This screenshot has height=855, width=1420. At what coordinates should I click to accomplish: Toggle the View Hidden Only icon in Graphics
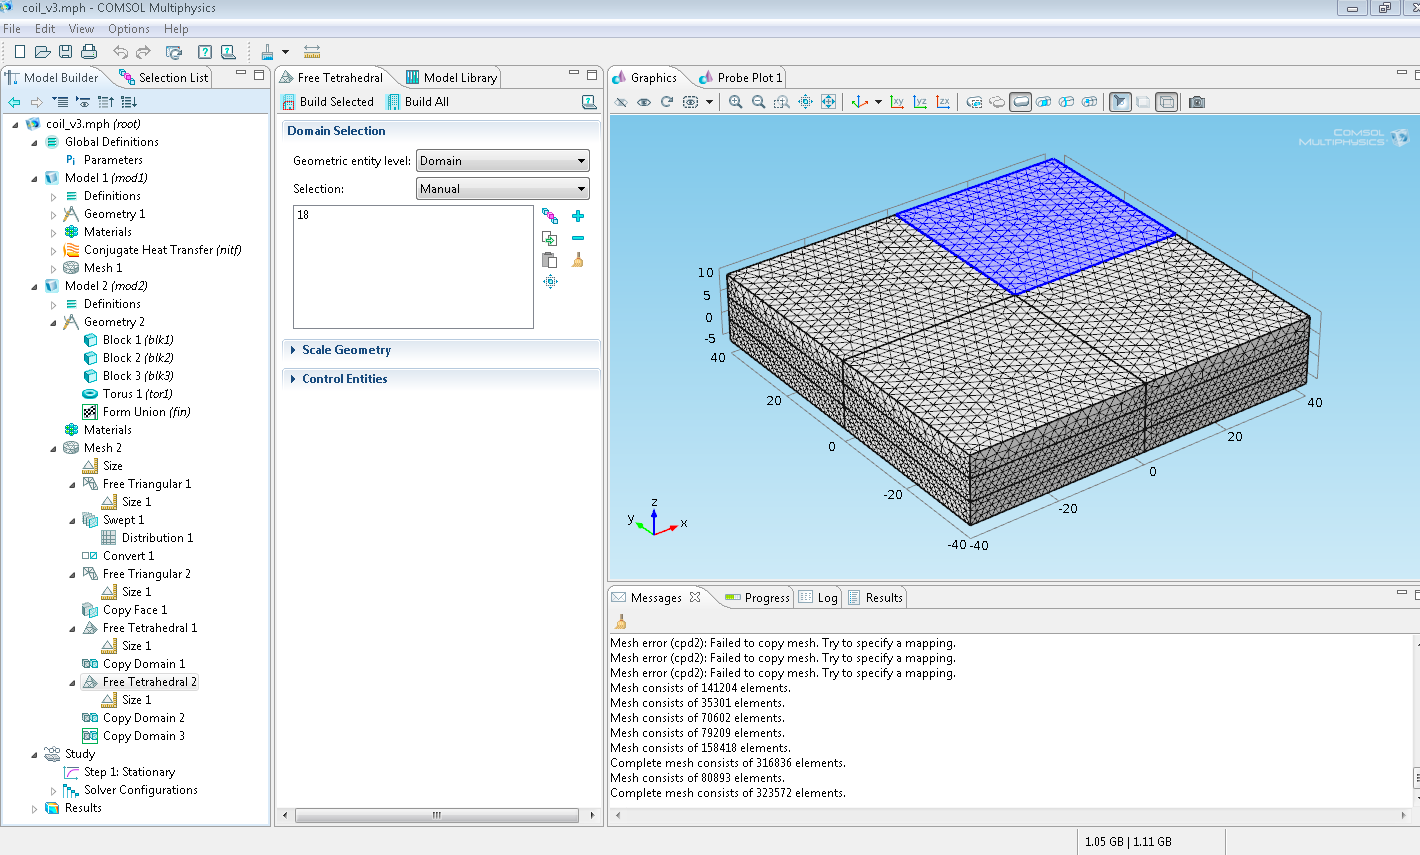pyautogui.click(x=690, y=102)
